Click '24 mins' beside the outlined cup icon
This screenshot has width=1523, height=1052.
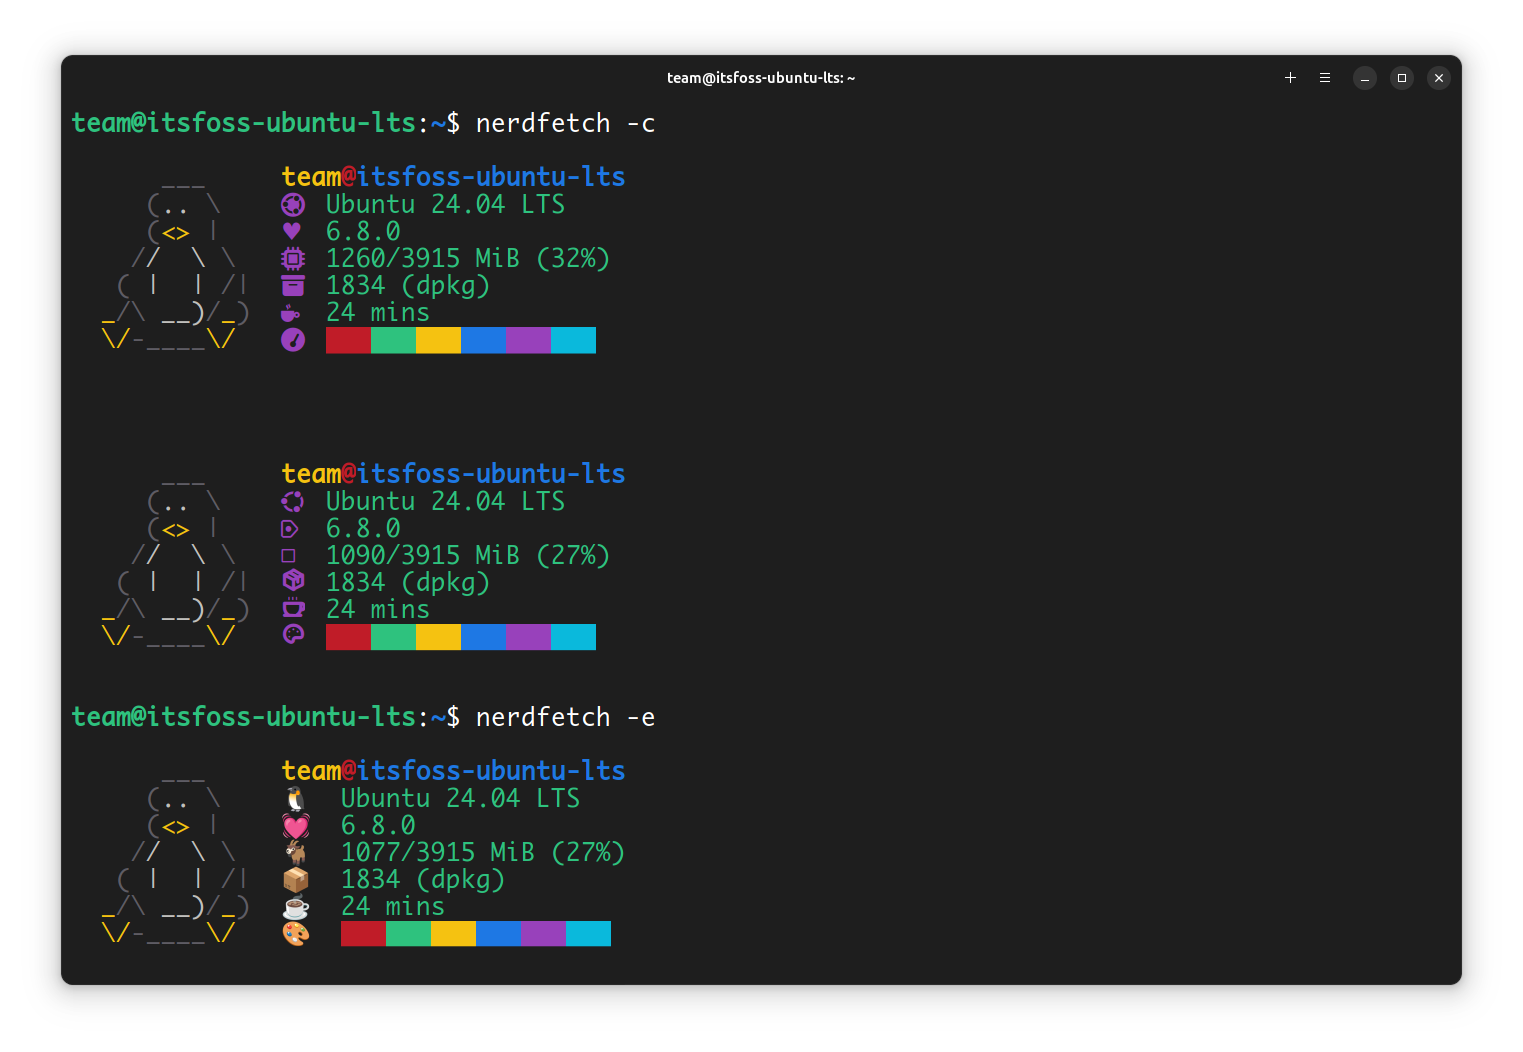pos(378,610)
